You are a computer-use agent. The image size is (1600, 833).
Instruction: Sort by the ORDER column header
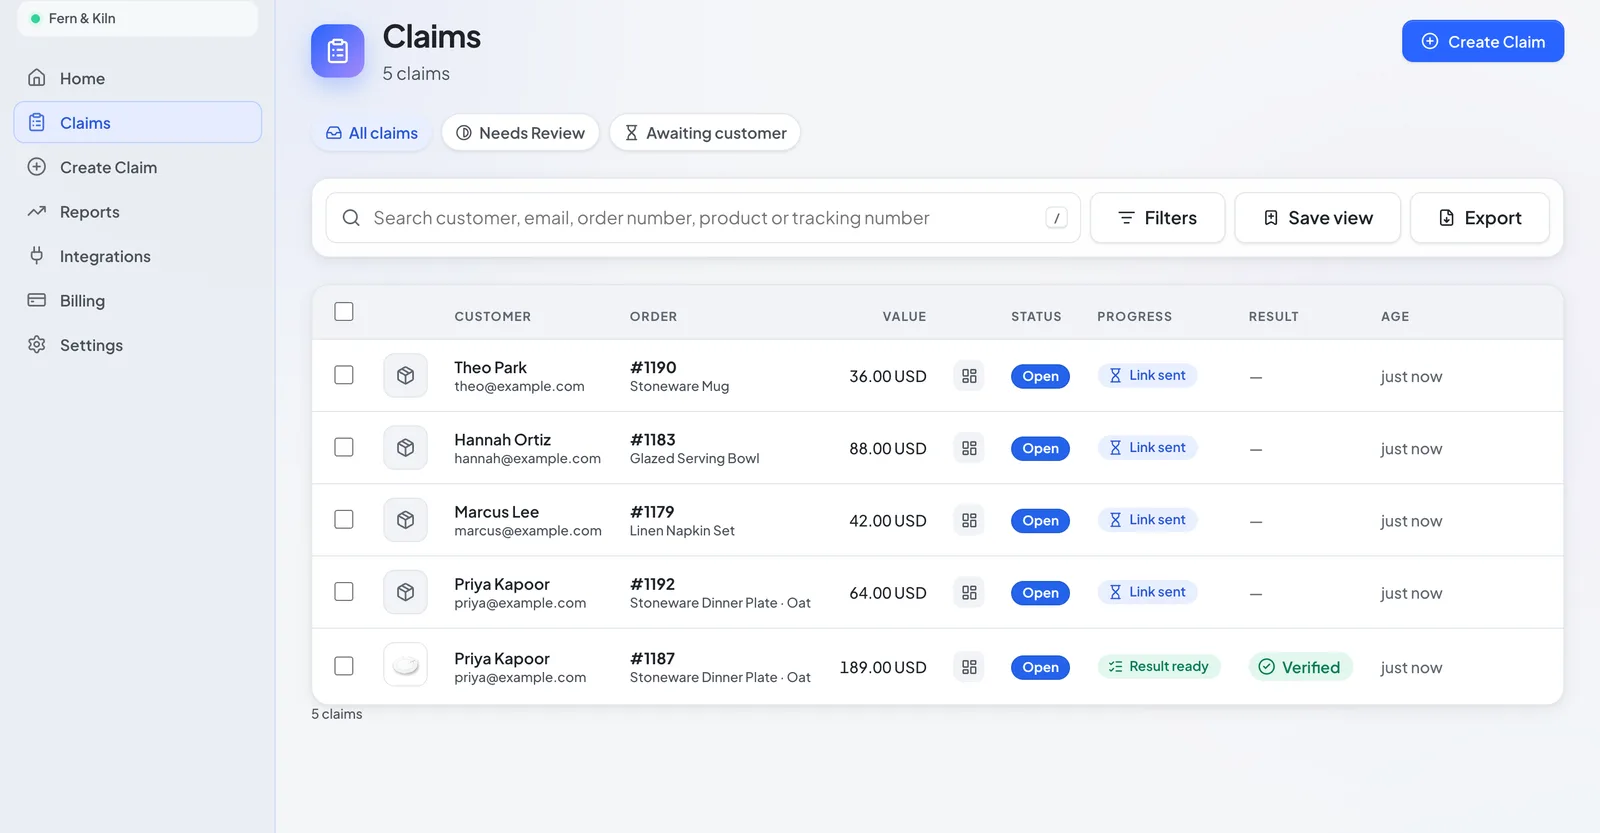coord(653,316)
